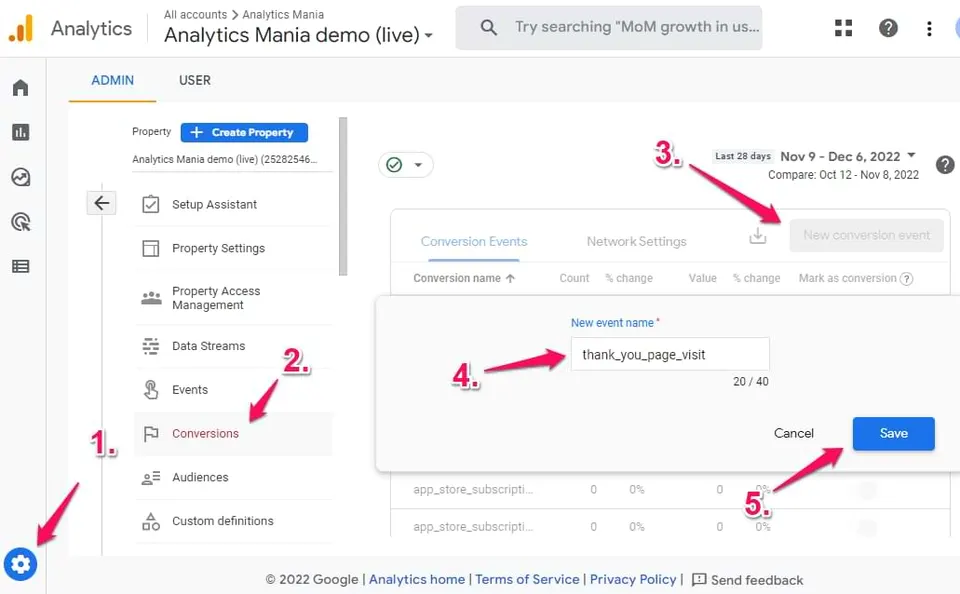Open Admin gear icon at bottom left
960x594 pixels.
[x=20, y=564]
